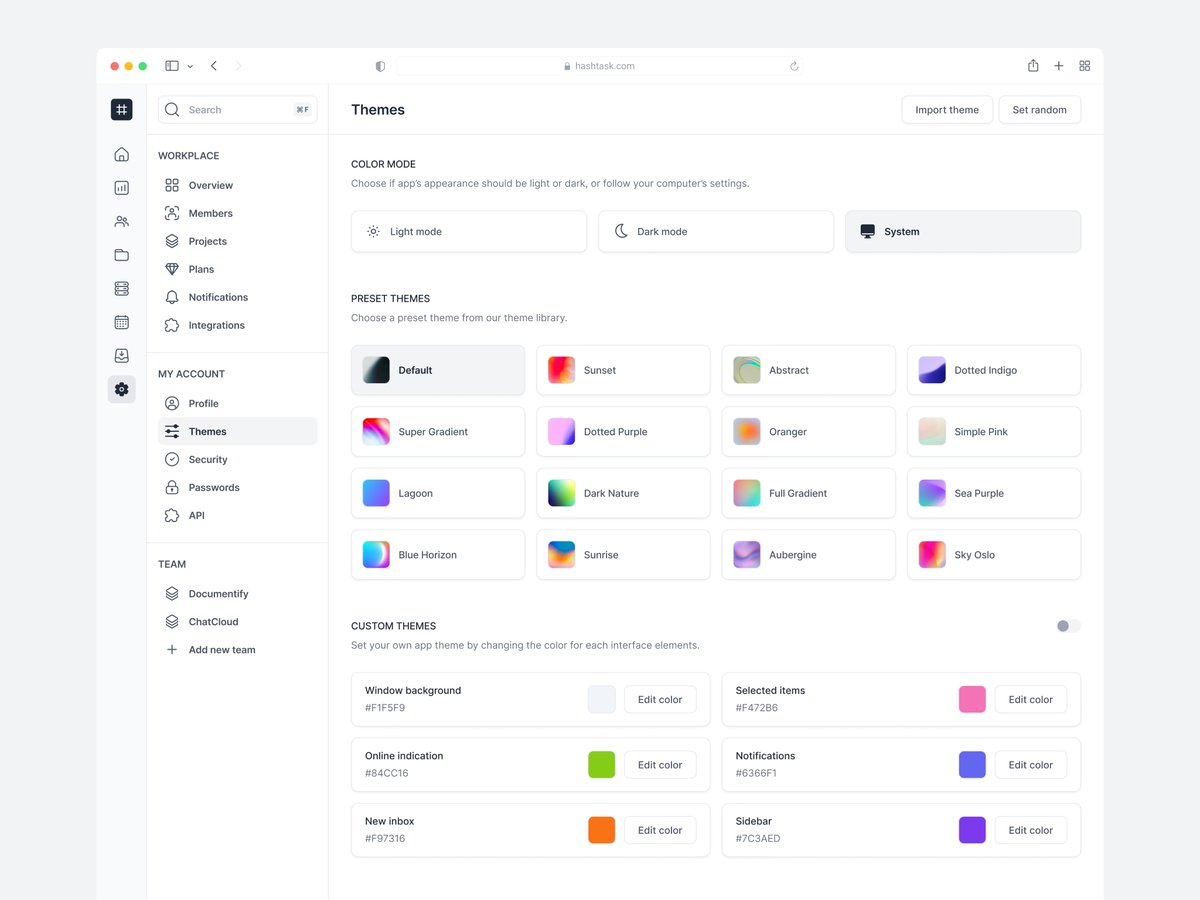Open the bar chart analytics rail icon

[x=121, y=188]
